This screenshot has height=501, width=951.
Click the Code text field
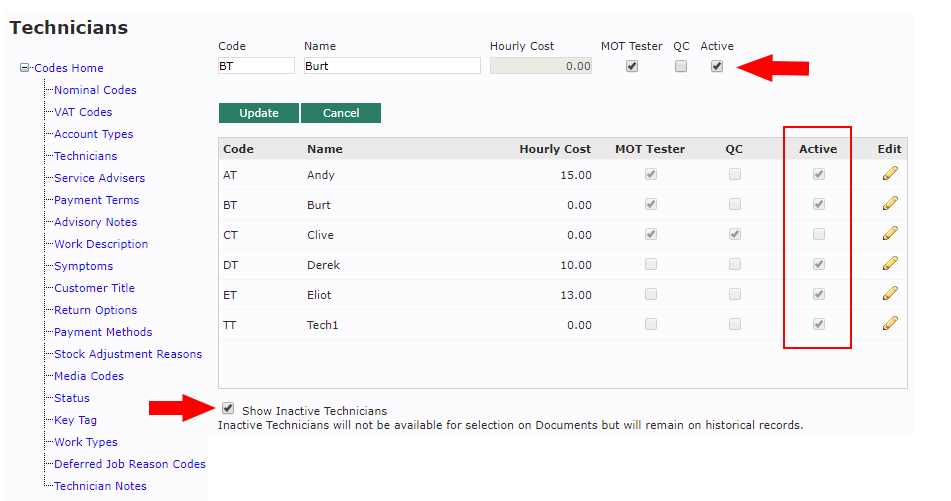pos(256,66)
